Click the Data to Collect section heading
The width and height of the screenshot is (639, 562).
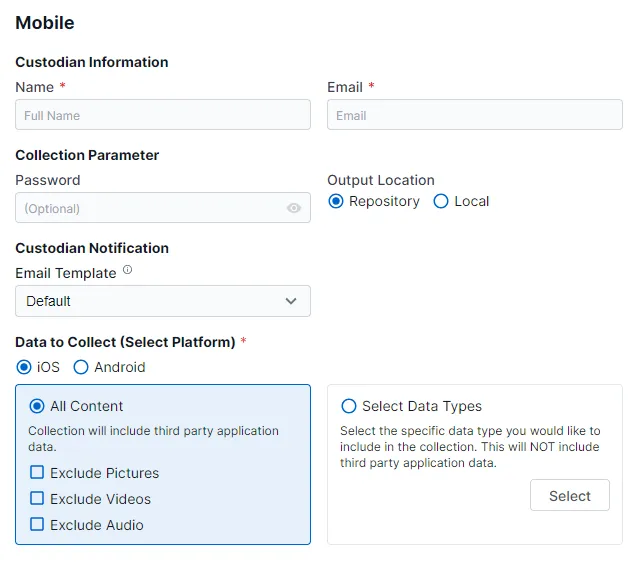click(x=125, y=342)
